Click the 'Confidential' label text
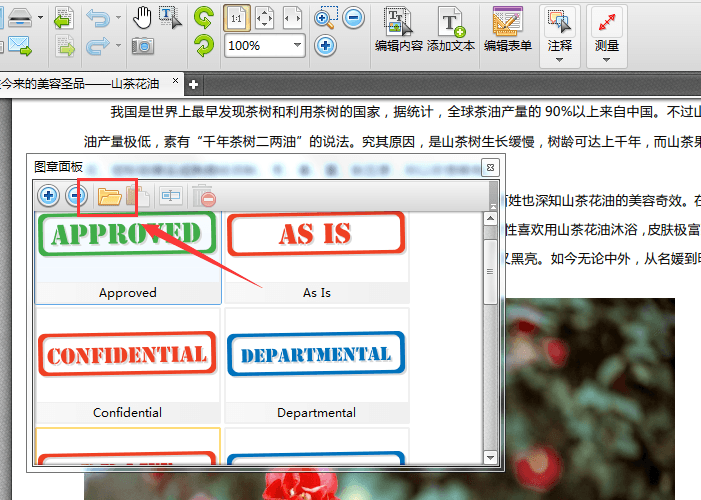 pyautogui.click(x=127, y=412)
